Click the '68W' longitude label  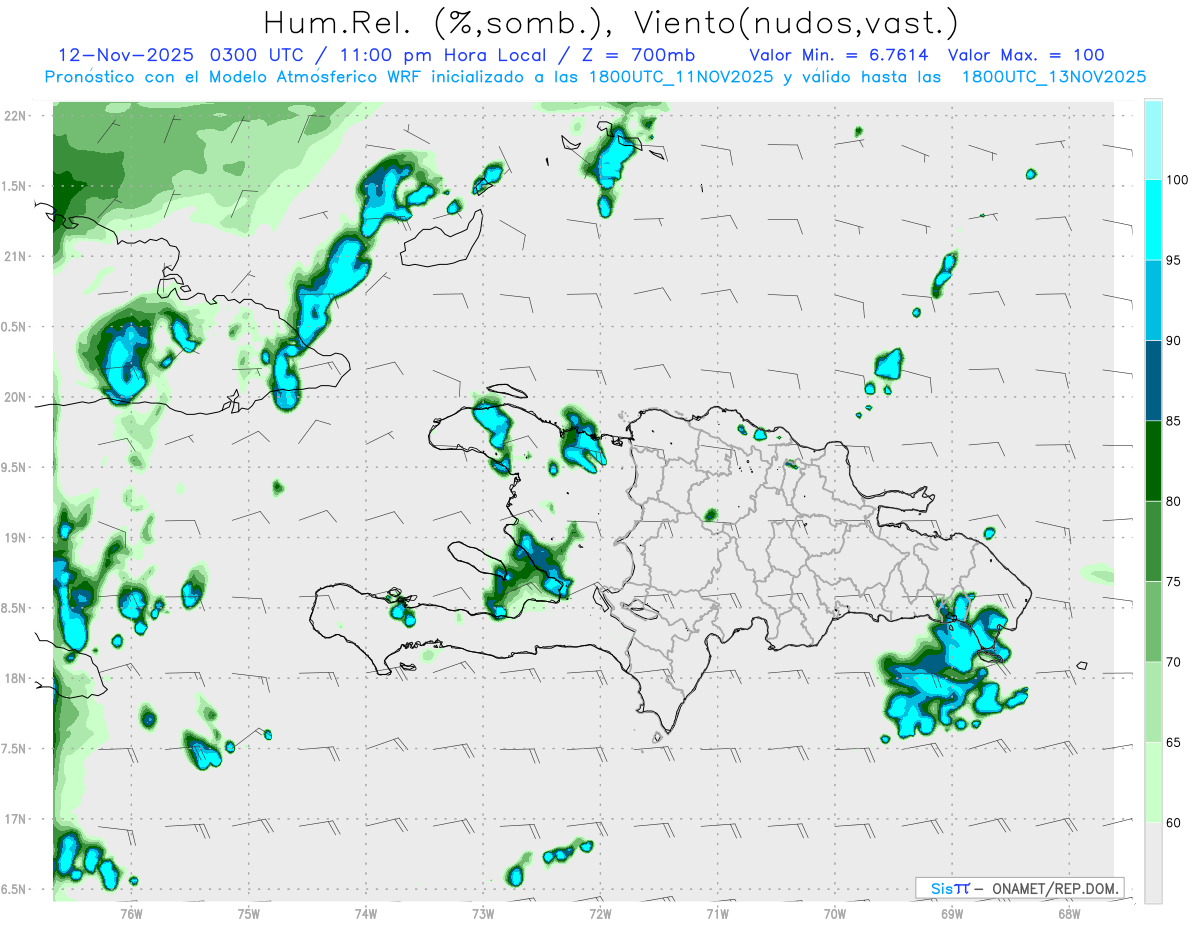coord(1068,912)
